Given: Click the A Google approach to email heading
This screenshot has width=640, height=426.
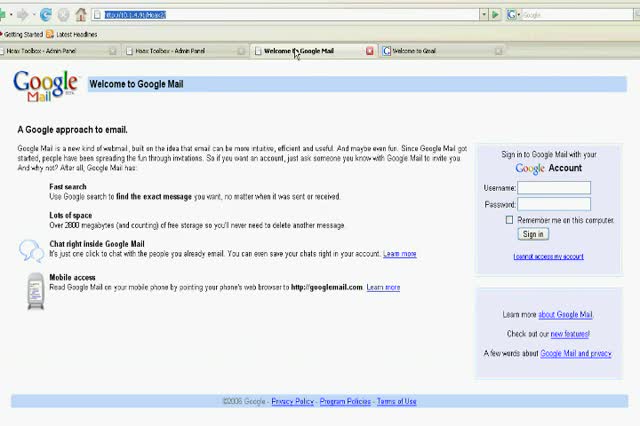Looking at the screenshot, I should [x=73, y=130].
